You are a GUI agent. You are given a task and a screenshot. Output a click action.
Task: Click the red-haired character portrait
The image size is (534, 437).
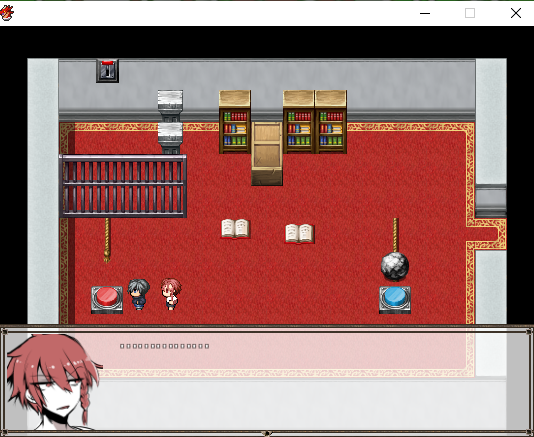click(54, 381)
